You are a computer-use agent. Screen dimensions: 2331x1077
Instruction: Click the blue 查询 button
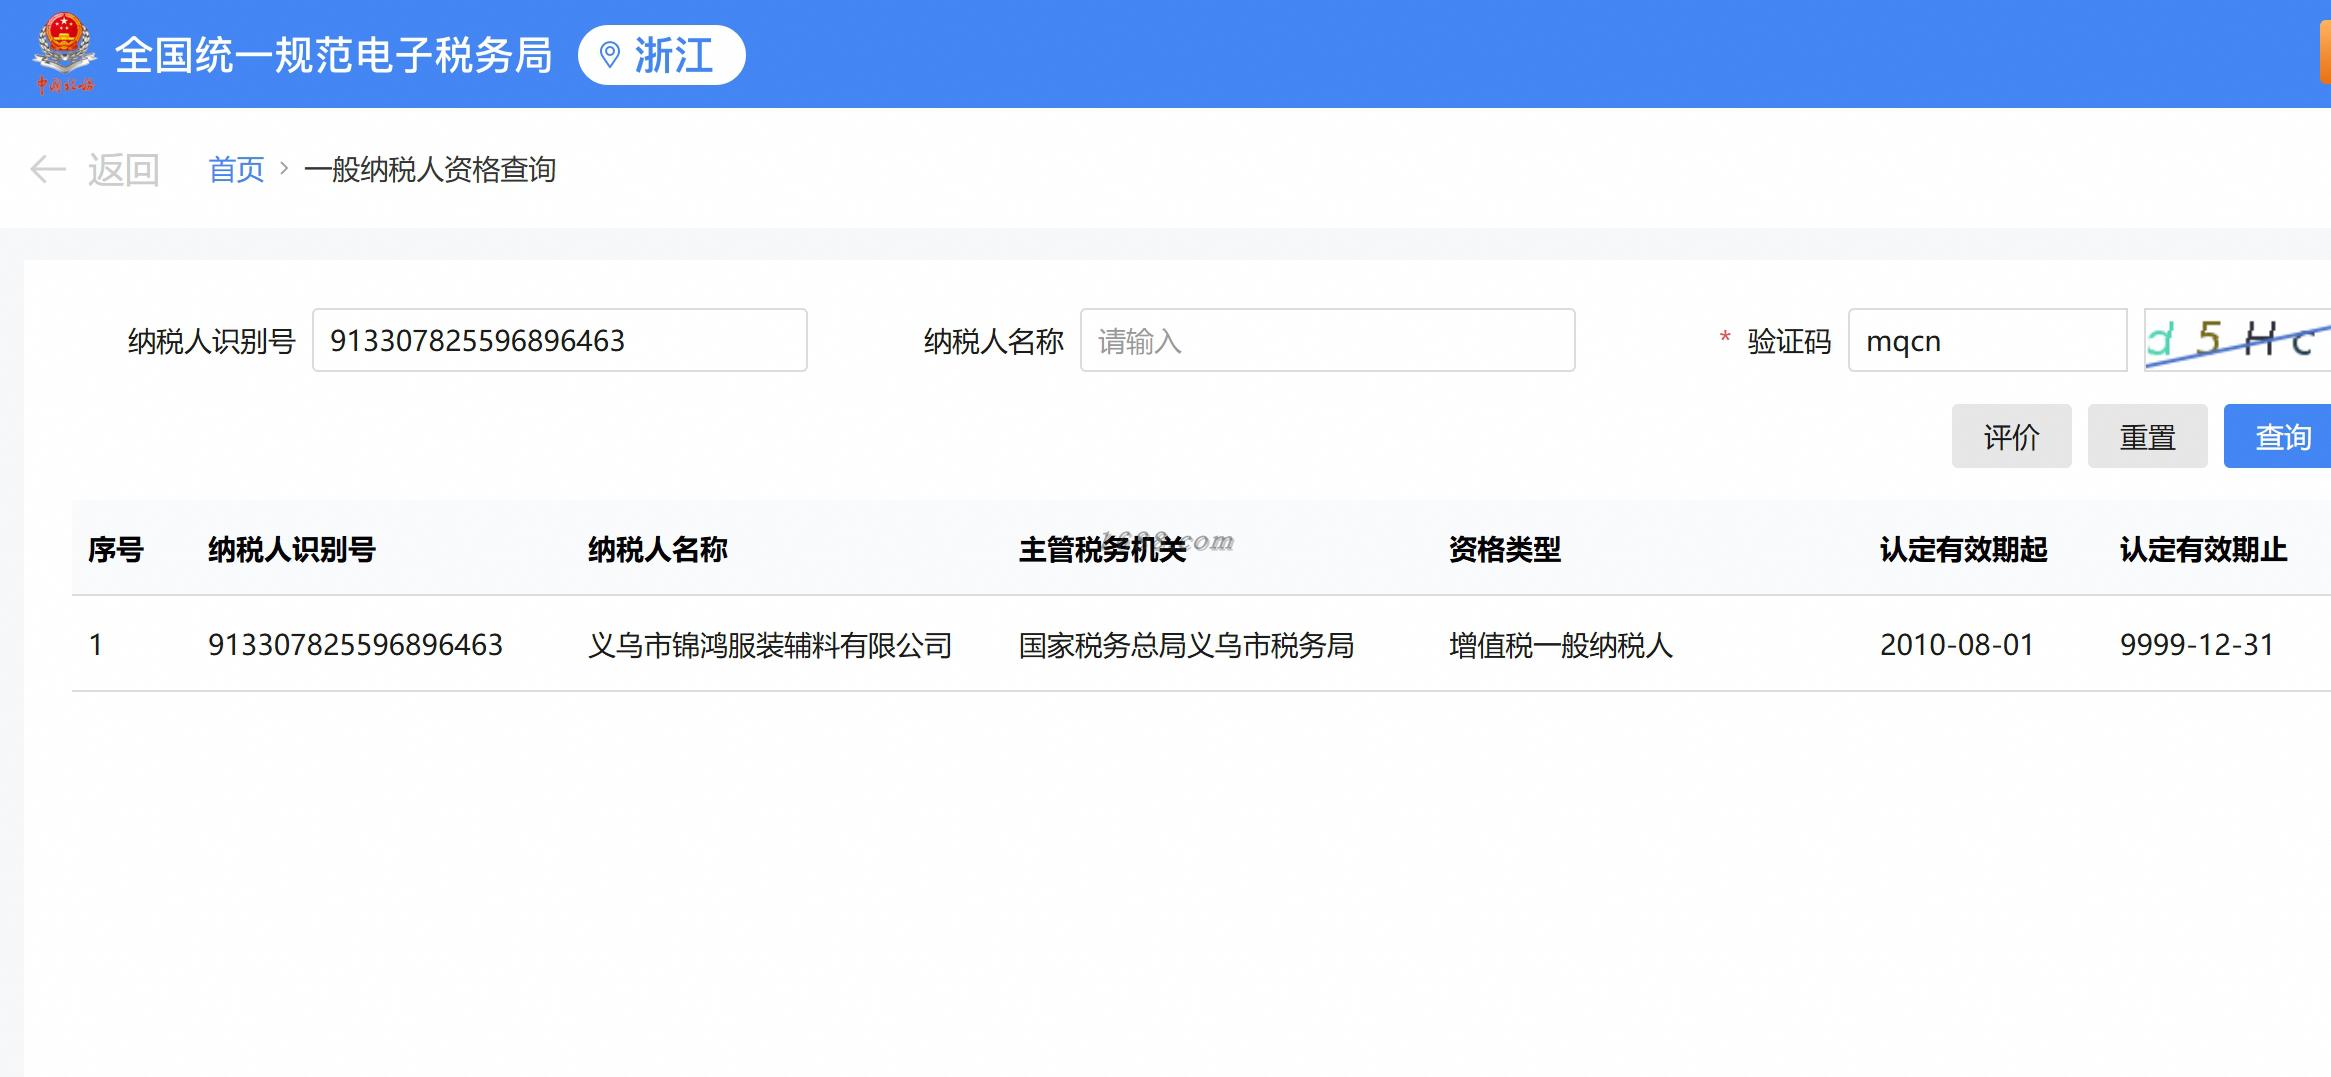pyautogui.click(x=2277, y=436)
